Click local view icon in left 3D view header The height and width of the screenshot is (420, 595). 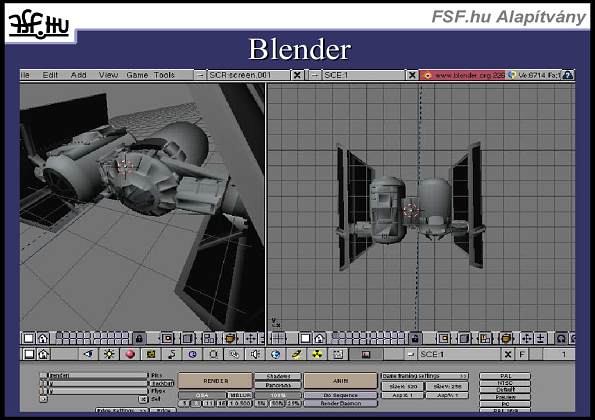167,338
